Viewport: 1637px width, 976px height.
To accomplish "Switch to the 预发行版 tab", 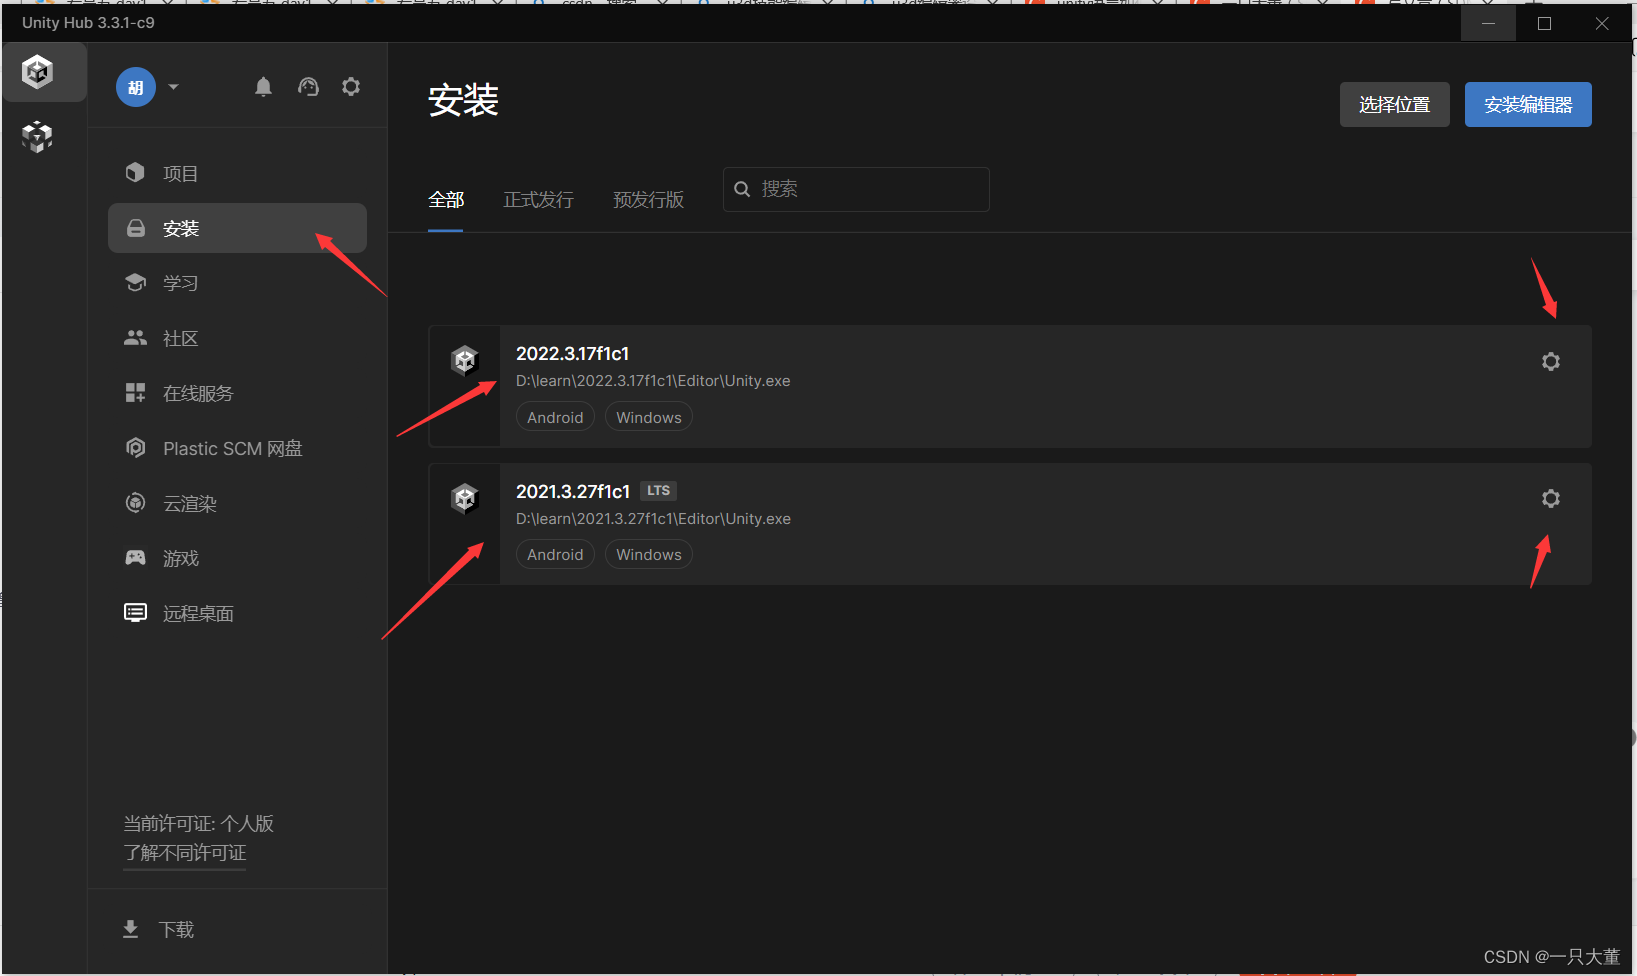I will point(648,200).
